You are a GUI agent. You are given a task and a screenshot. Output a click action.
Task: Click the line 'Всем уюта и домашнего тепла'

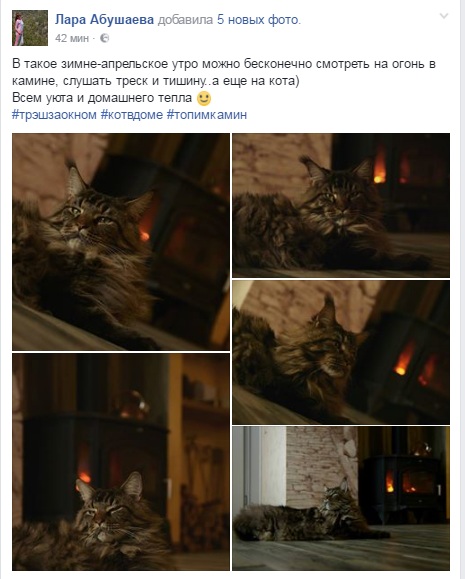(102, 98)
